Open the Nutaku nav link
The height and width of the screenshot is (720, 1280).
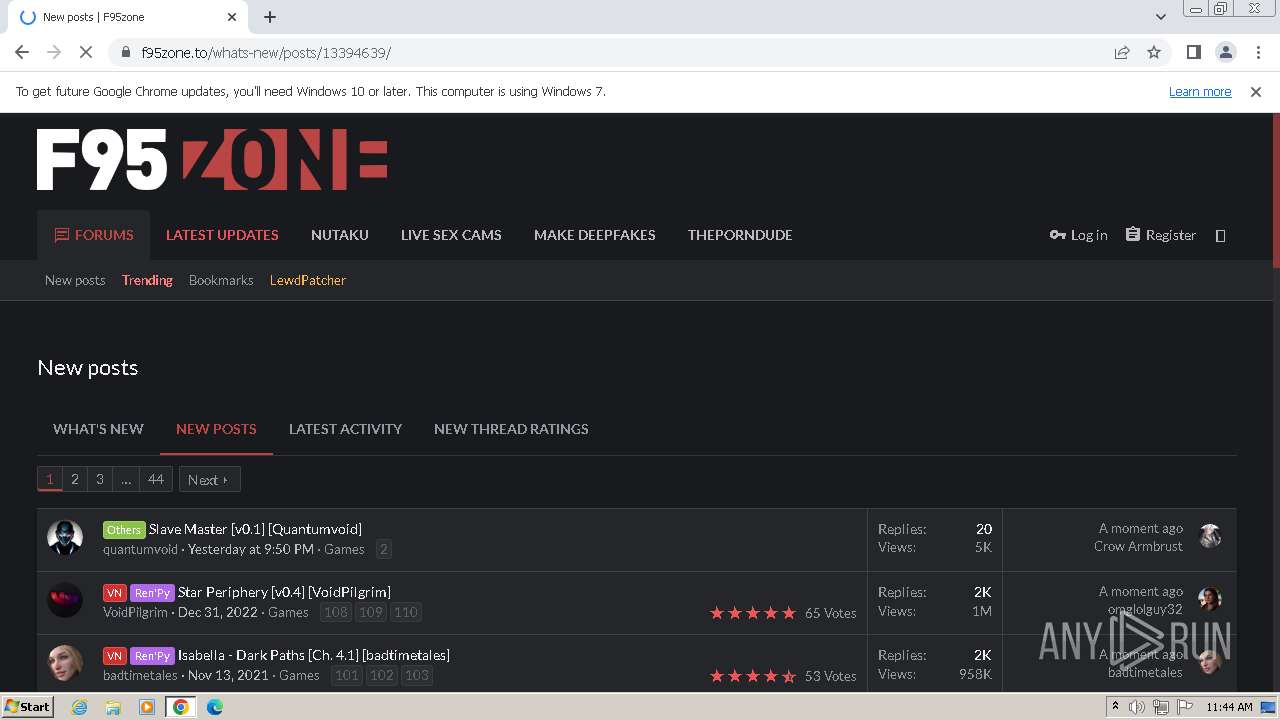click(x=340, y=235)
